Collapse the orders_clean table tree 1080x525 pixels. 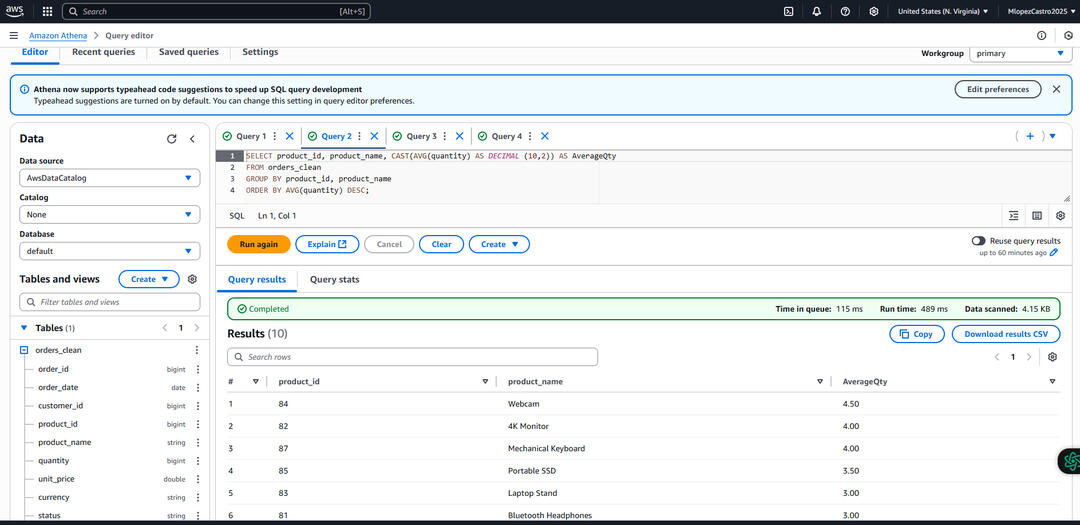tap(24, 350)
